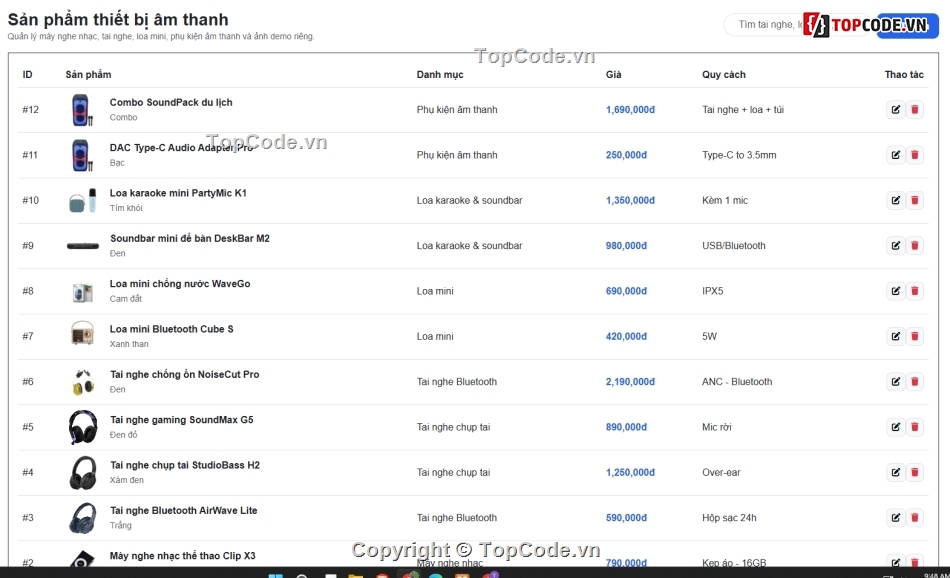Focus the Tìm tai nghe search field
The width and height of the screenshot is (950, 578).
pos(765,25)
